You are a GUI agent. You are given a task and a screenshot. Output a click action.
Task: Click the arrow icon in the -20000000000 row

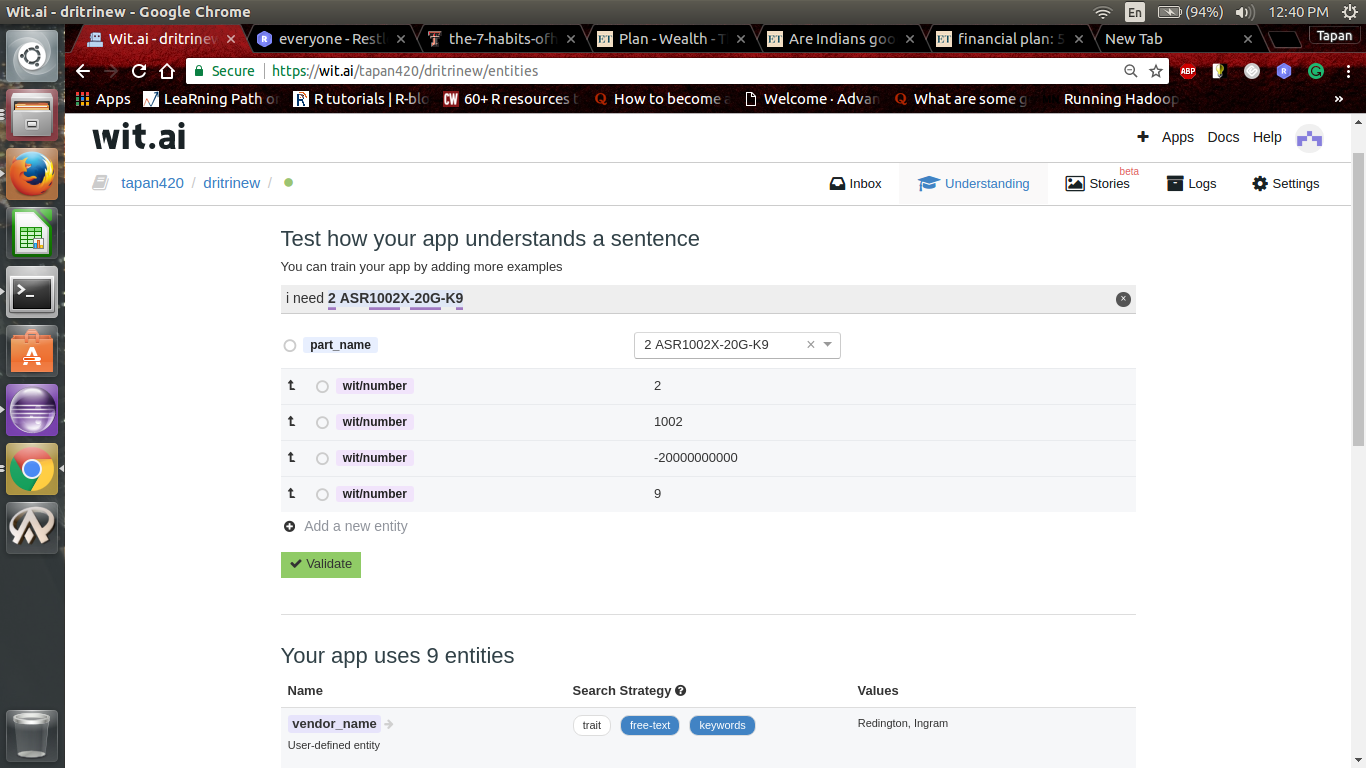292,457
